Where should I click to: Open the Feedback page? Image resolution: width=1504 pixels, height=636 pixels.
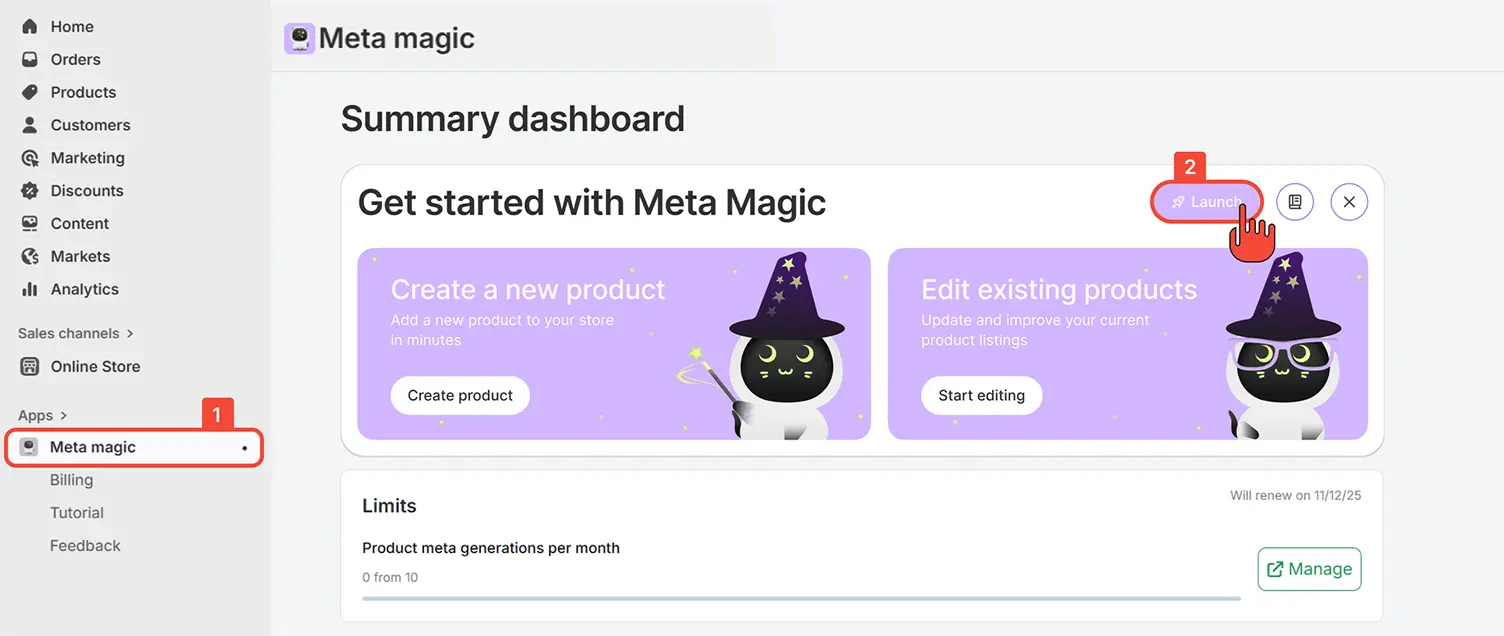[x=85, y=545]
